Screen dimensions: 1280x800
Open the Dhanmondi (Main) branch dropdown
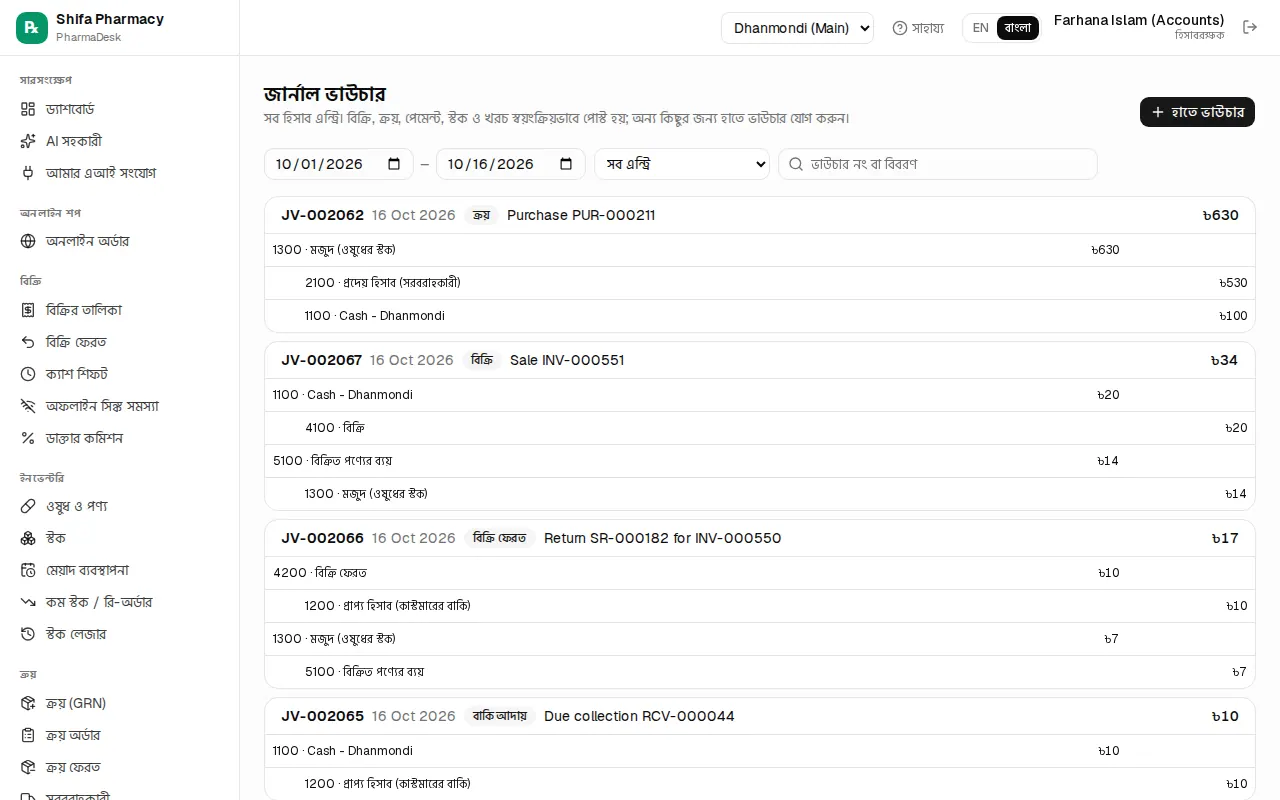click(x=797, y=28)
